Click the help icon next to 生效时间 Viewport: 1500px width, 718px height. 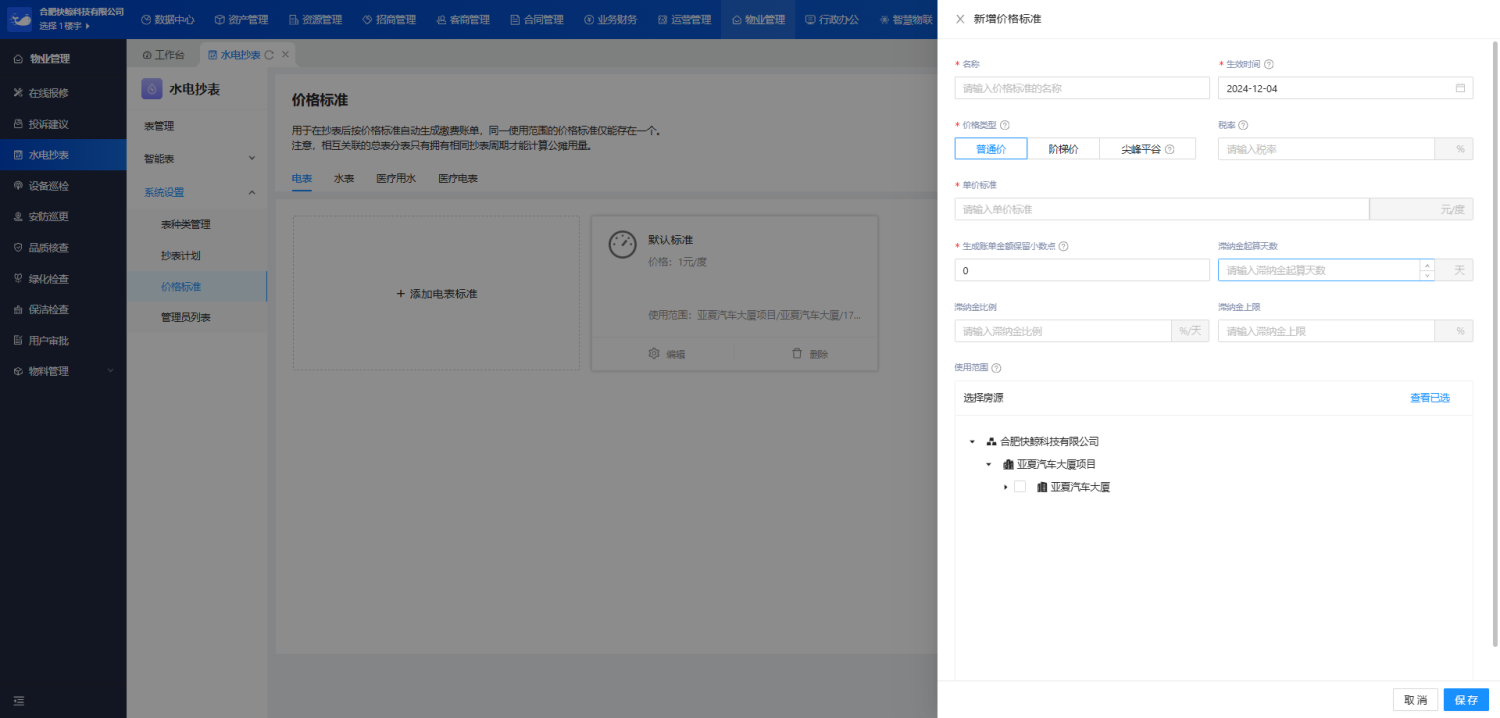click(x=1269, y=64)
